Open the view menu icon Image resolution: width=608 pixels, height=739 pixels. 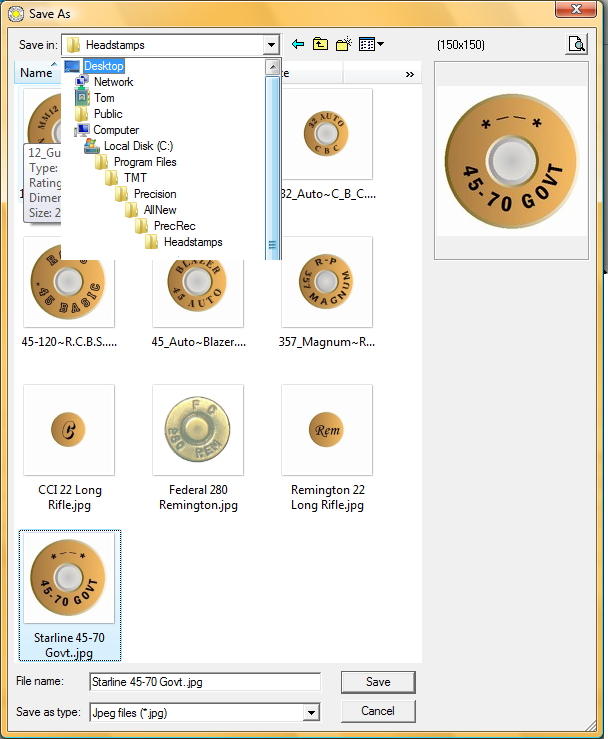(371, 44)
